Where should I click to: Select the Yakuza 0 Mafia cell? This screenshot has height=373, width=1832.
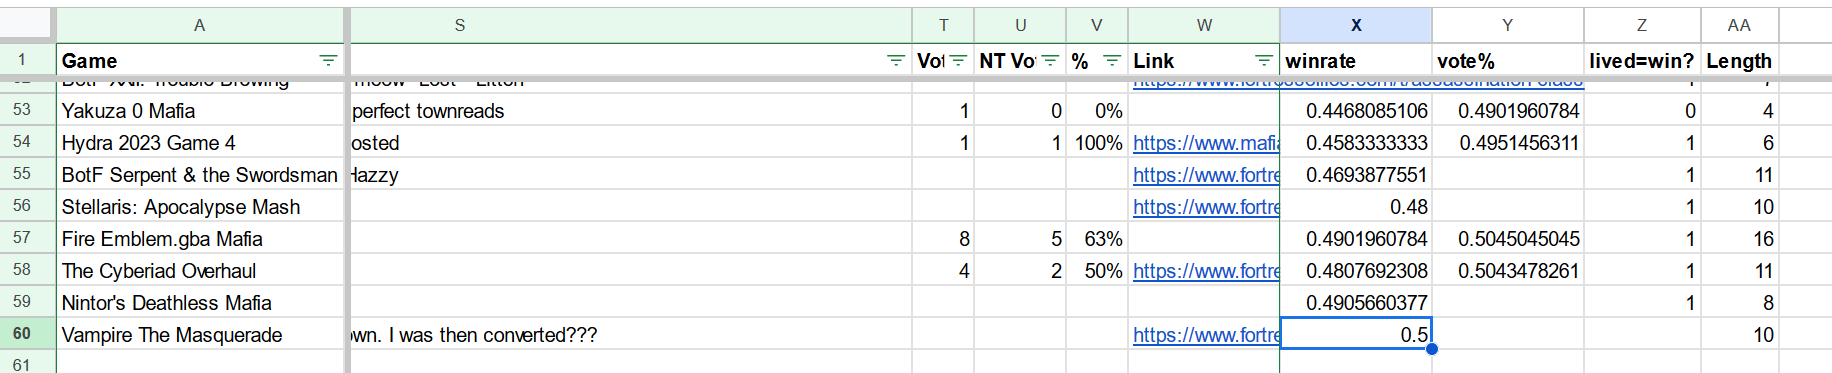(200, 111)
